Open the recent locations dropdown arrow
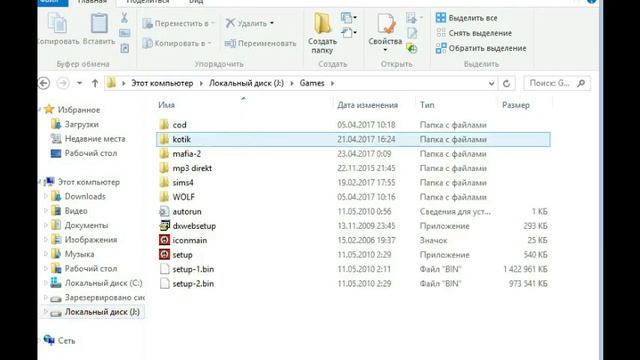Image resolution: width=640 pixels, height=360 pixels. [x=80, y=83]
